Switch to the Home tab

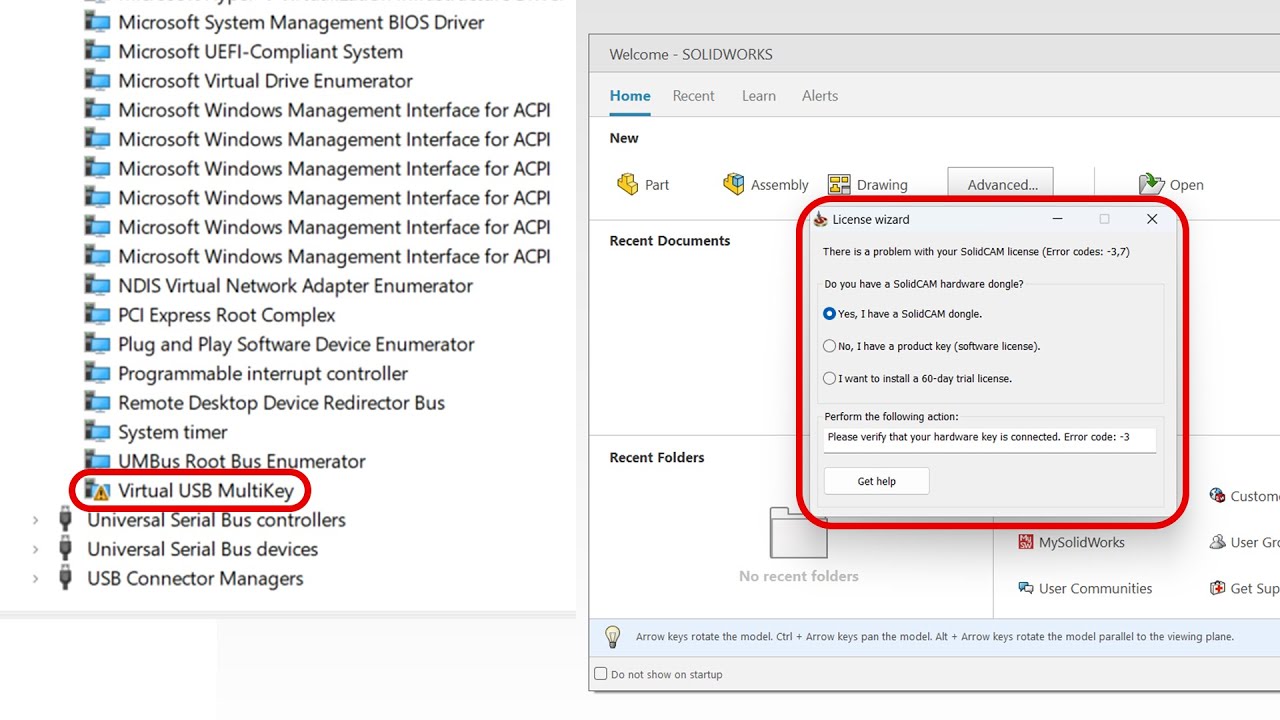[630, 96]
